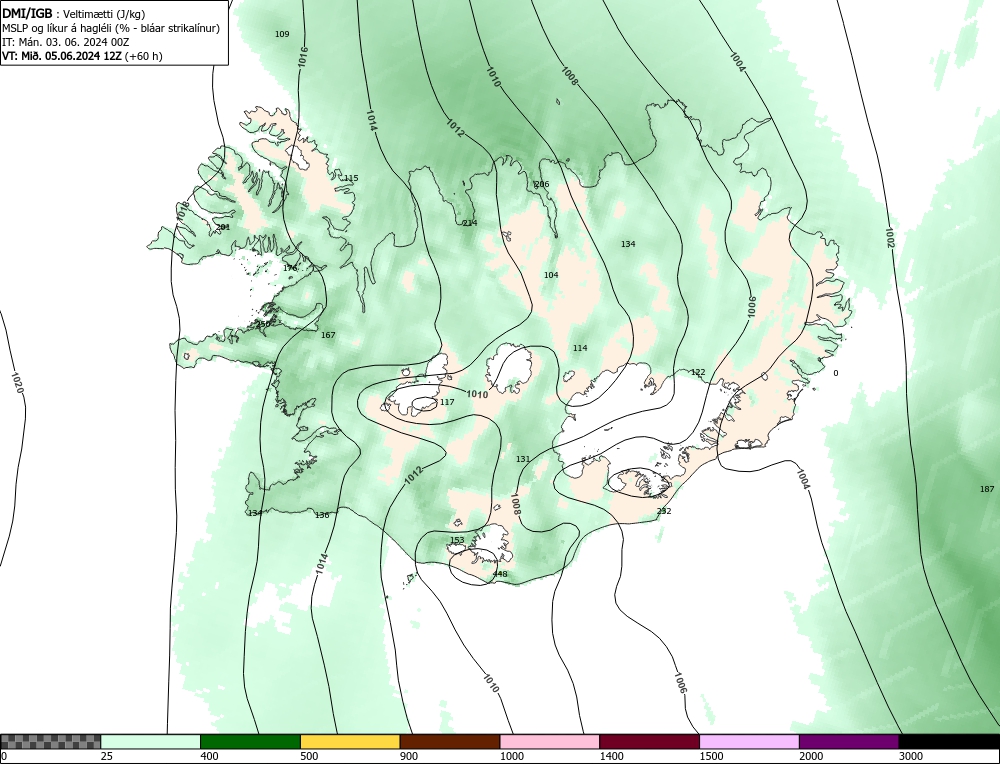The image size is (1000, 764).
Task: Pick the purple 2000–3000 legend swatch
Action: point(849,741)
